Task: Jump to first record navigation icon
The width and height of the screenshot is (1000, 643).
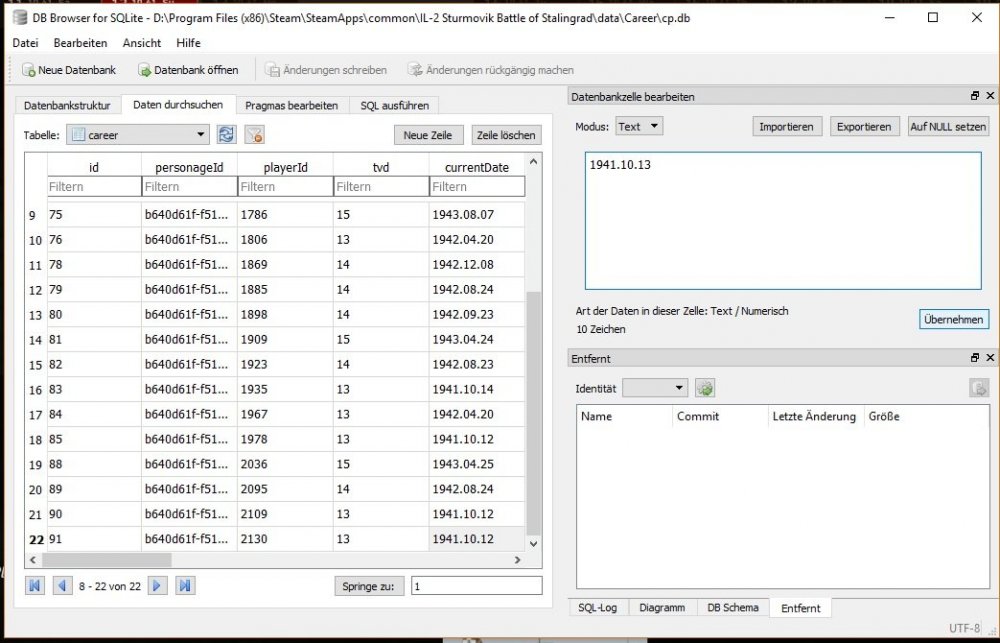Action: coord(35,585)
